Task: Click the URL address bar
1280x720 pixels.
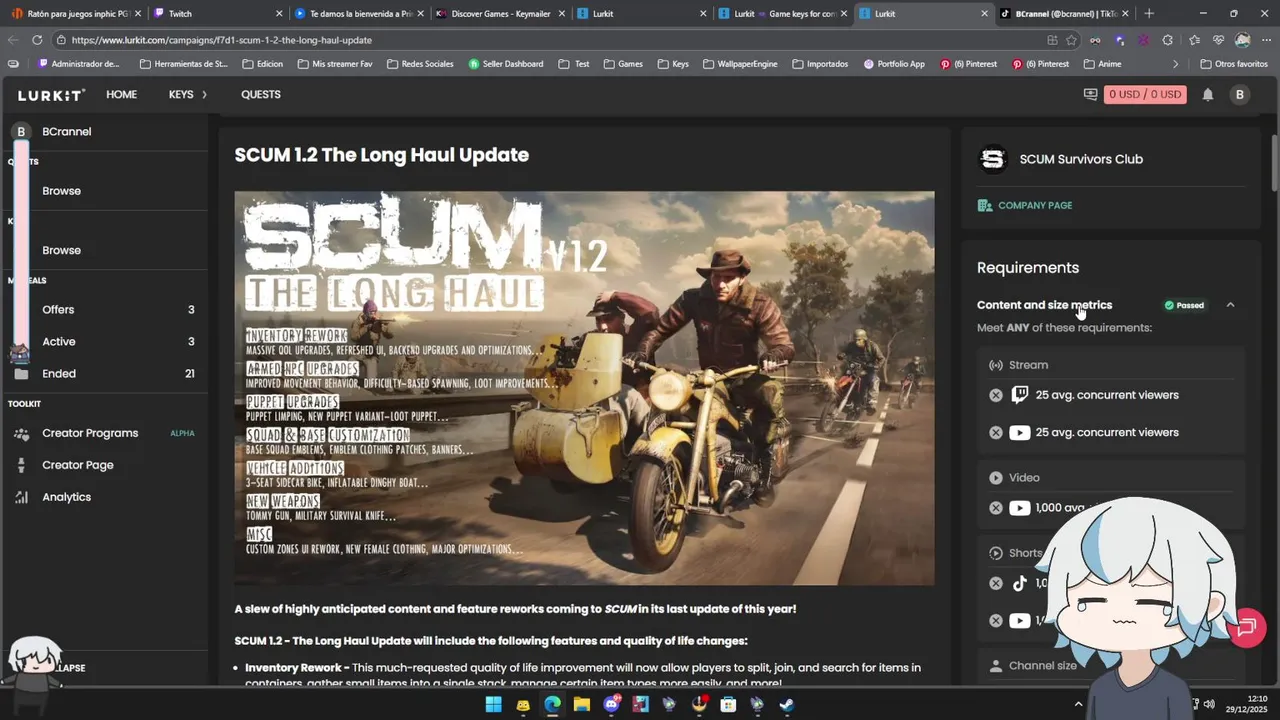Action: tap(550, 40)
